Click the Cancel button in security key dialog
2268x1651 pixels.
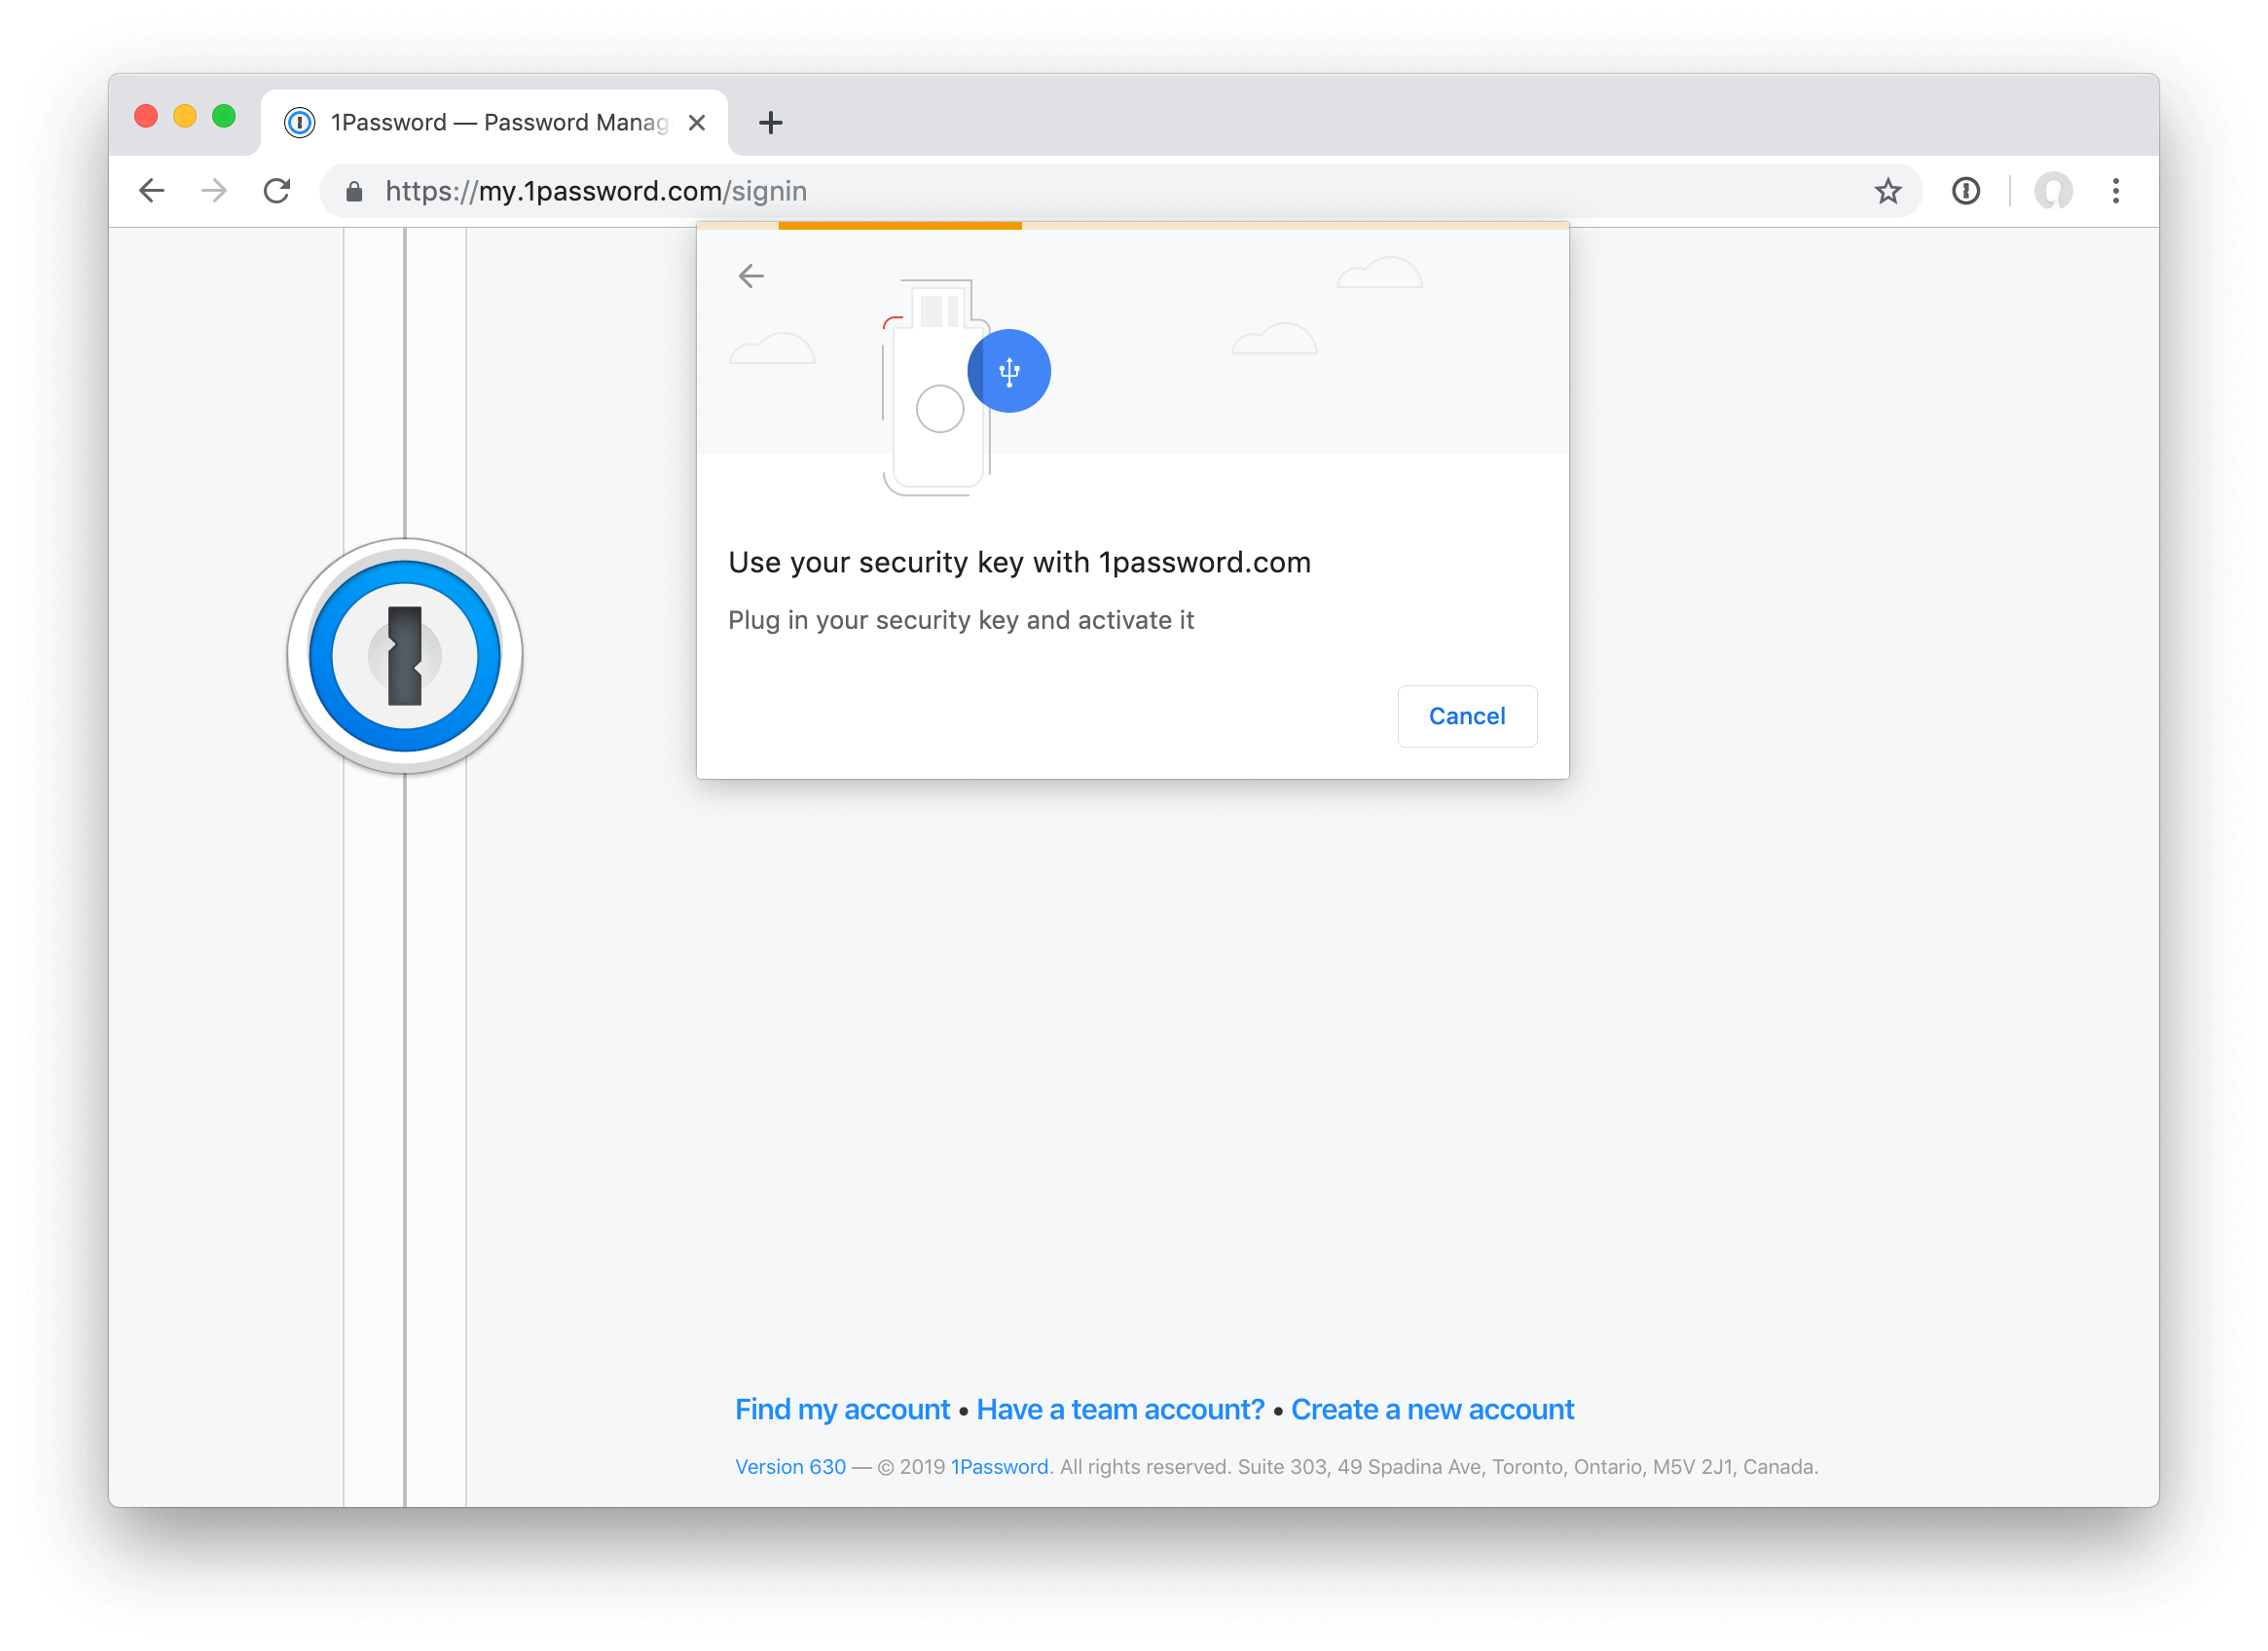pyautogui.click(x=1465, y=715)
